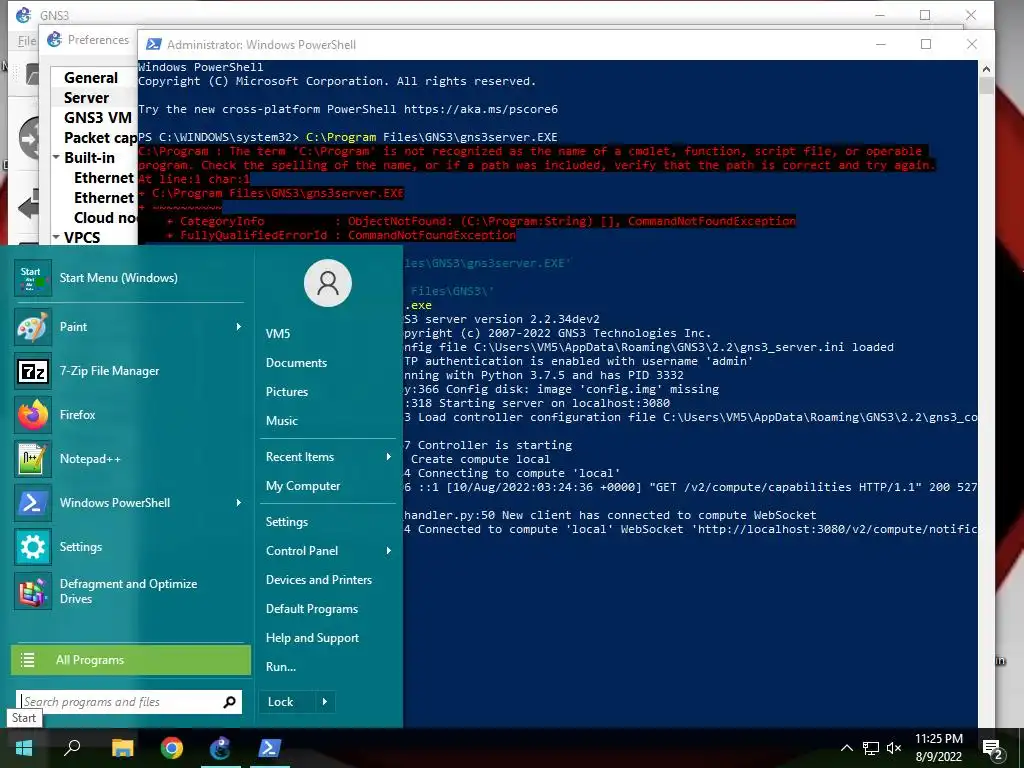
Task: Switch to GNS3 taskbar icon
Action: click(x=221, y=748)
